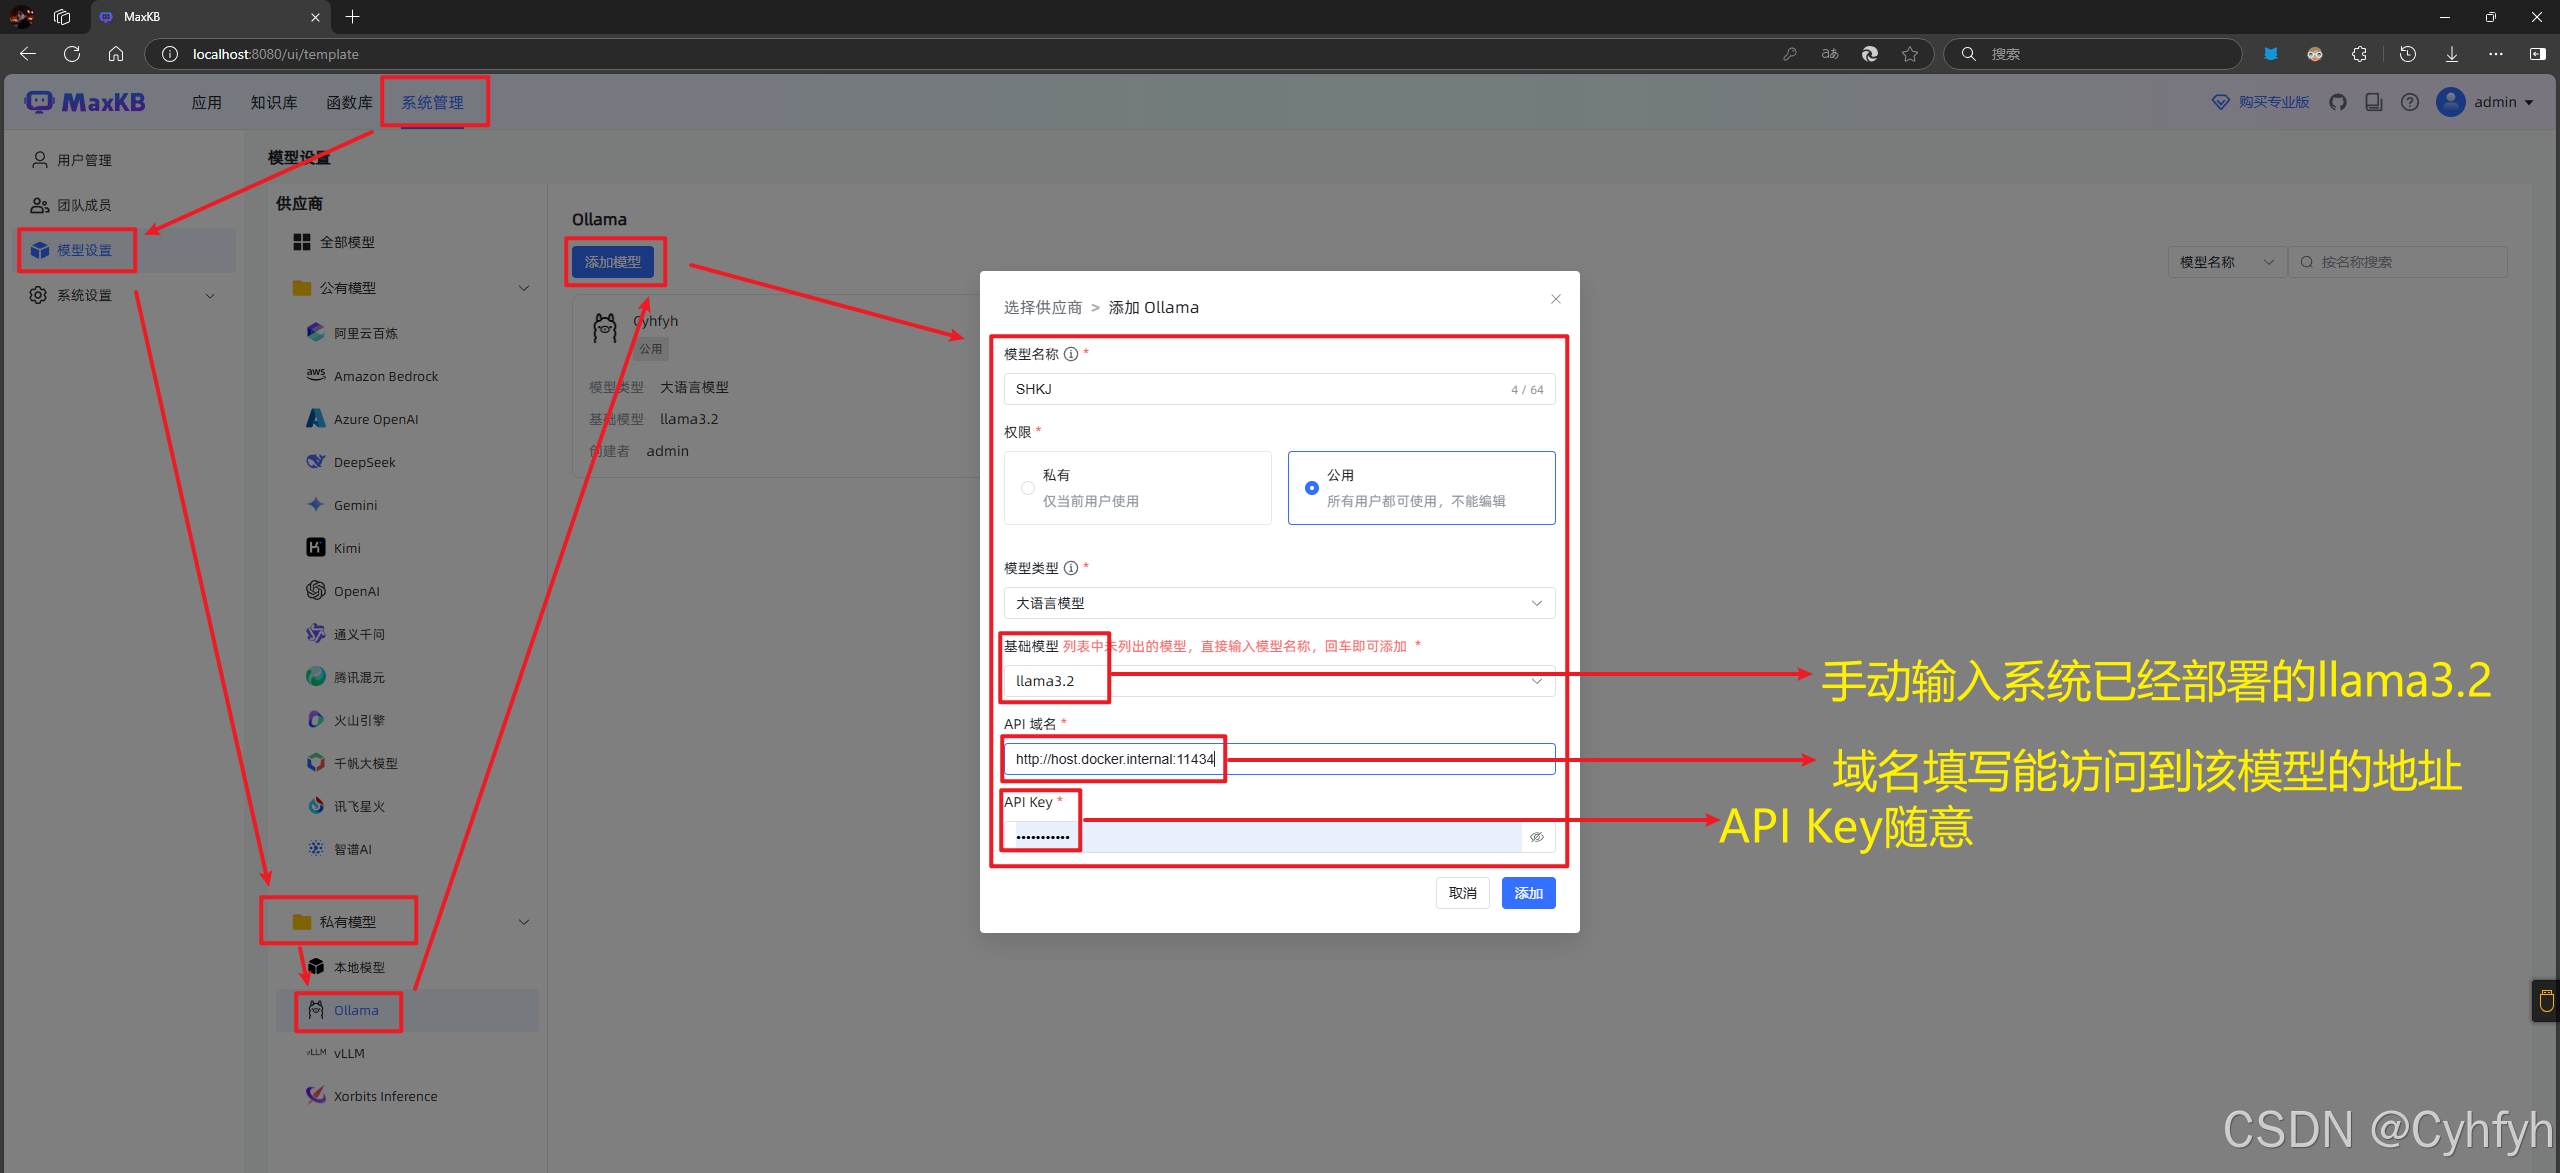Click the 按名称搜索 search field
The width and height of the screenshot is (2560, 1173).
coord(2398,262)
